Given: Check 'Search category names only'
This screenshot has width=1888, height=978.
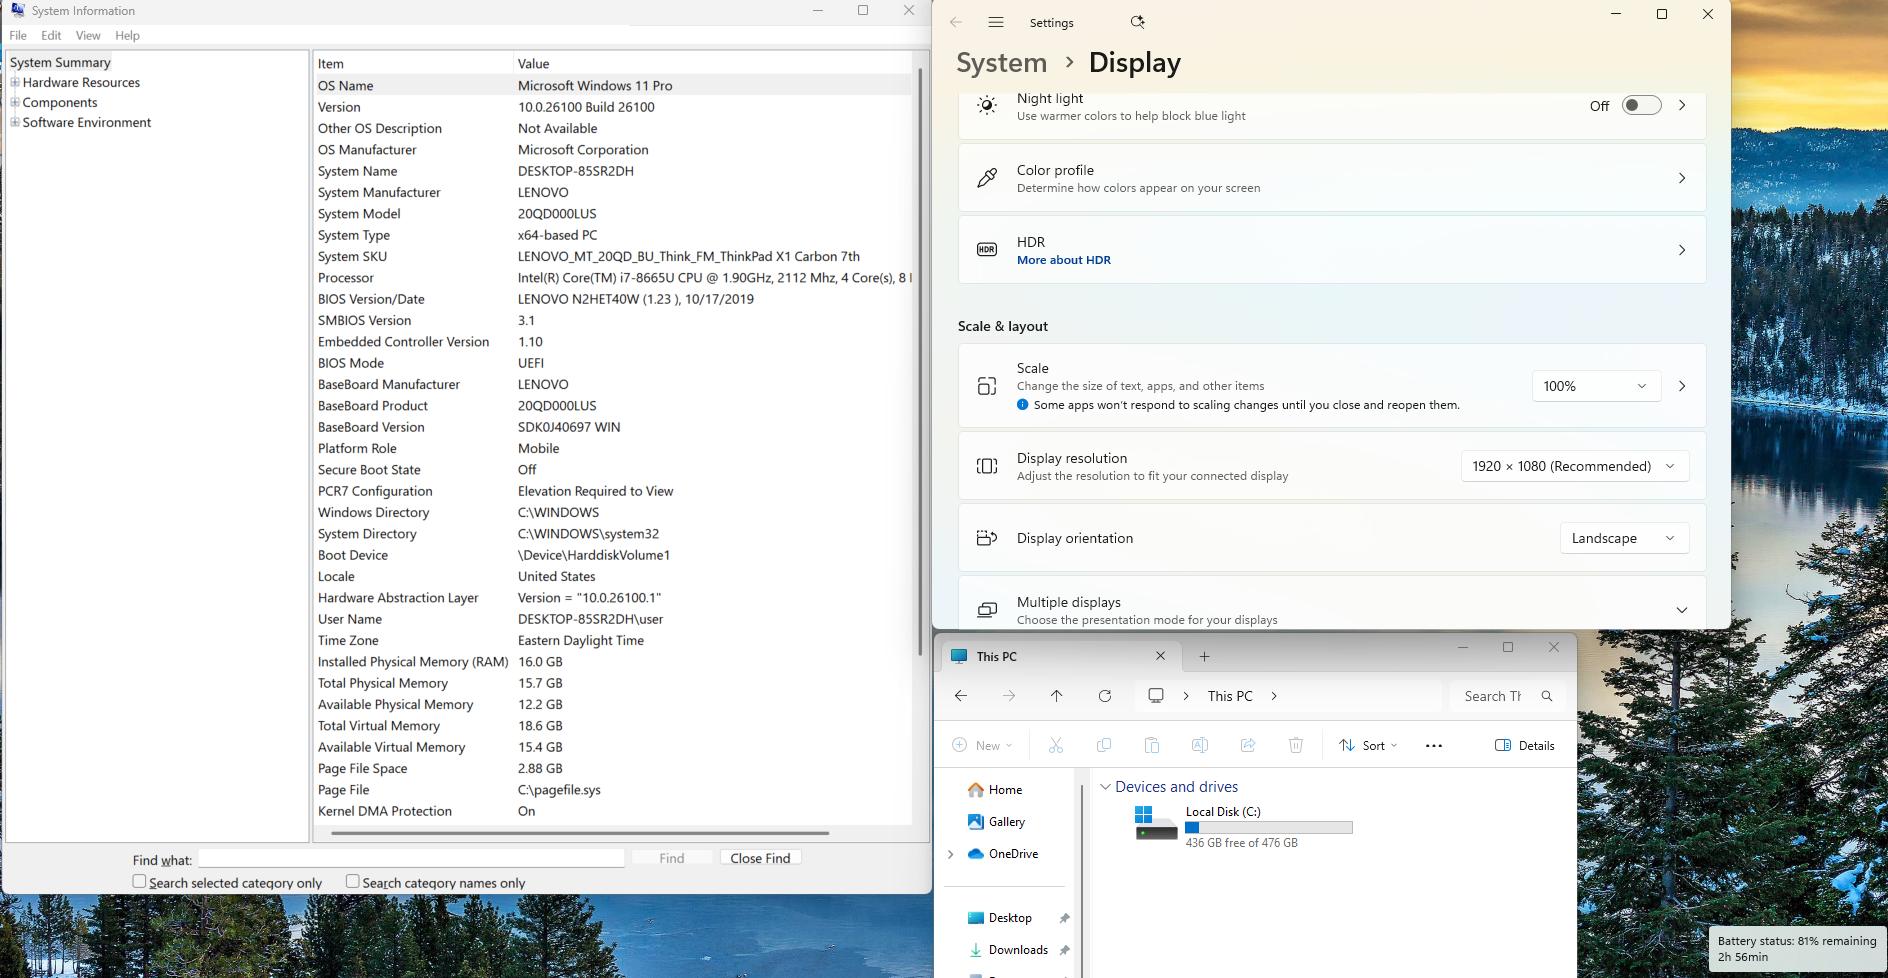Looking at the screenshot, I should click(x=352, y=881).
